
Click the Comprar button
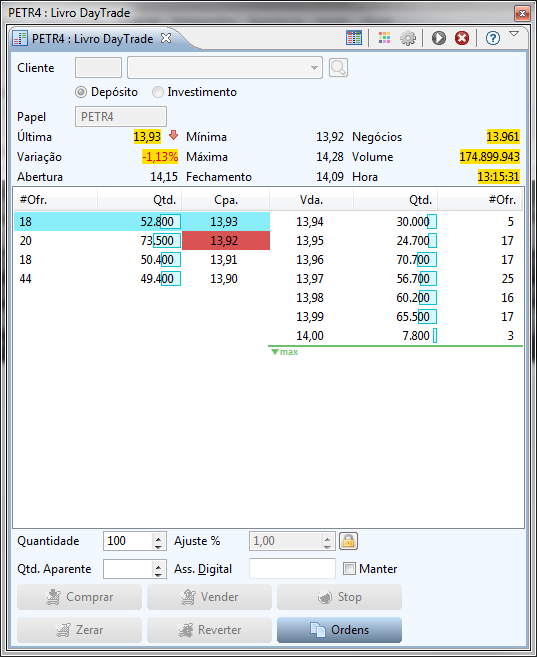(80, 597)
